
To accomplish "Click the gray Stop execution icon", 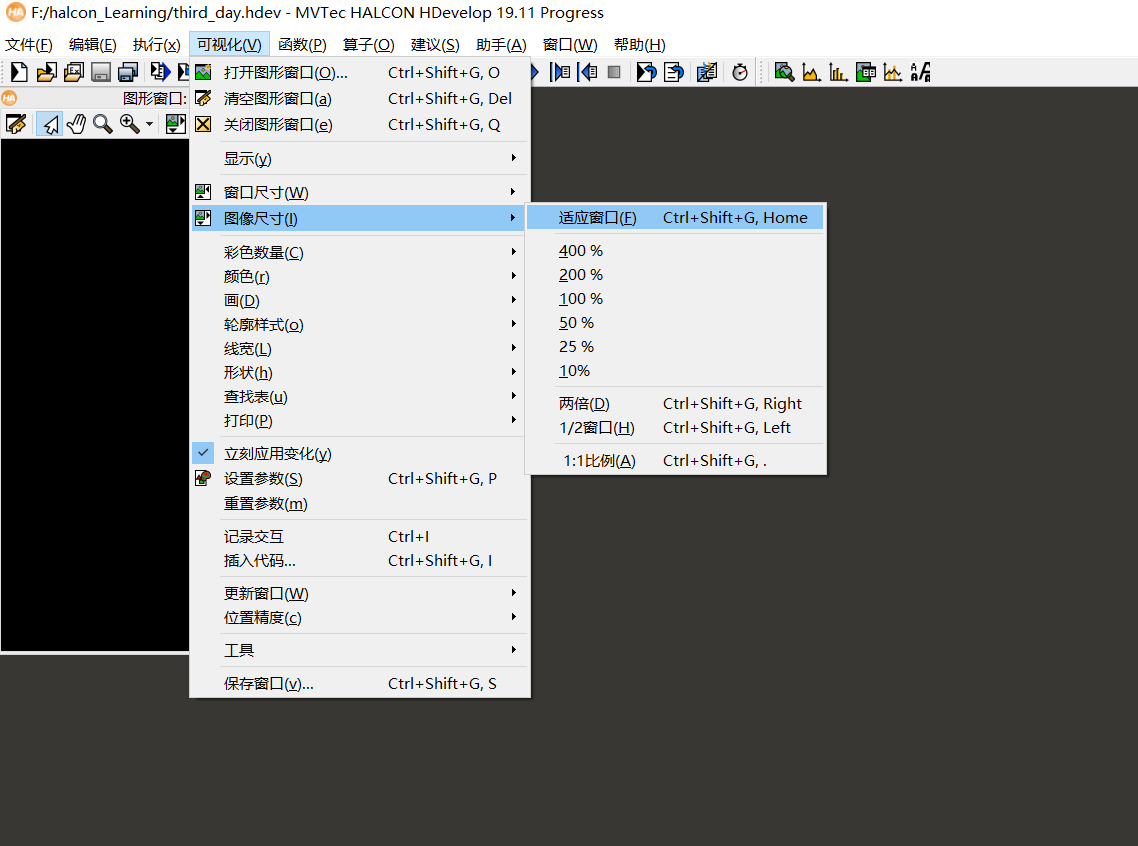I will point(614,72).
